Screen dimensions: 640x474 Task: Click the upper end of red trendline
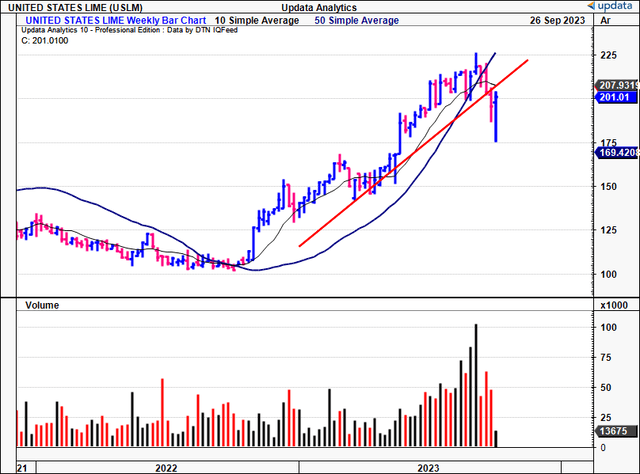tap(527, 60)
